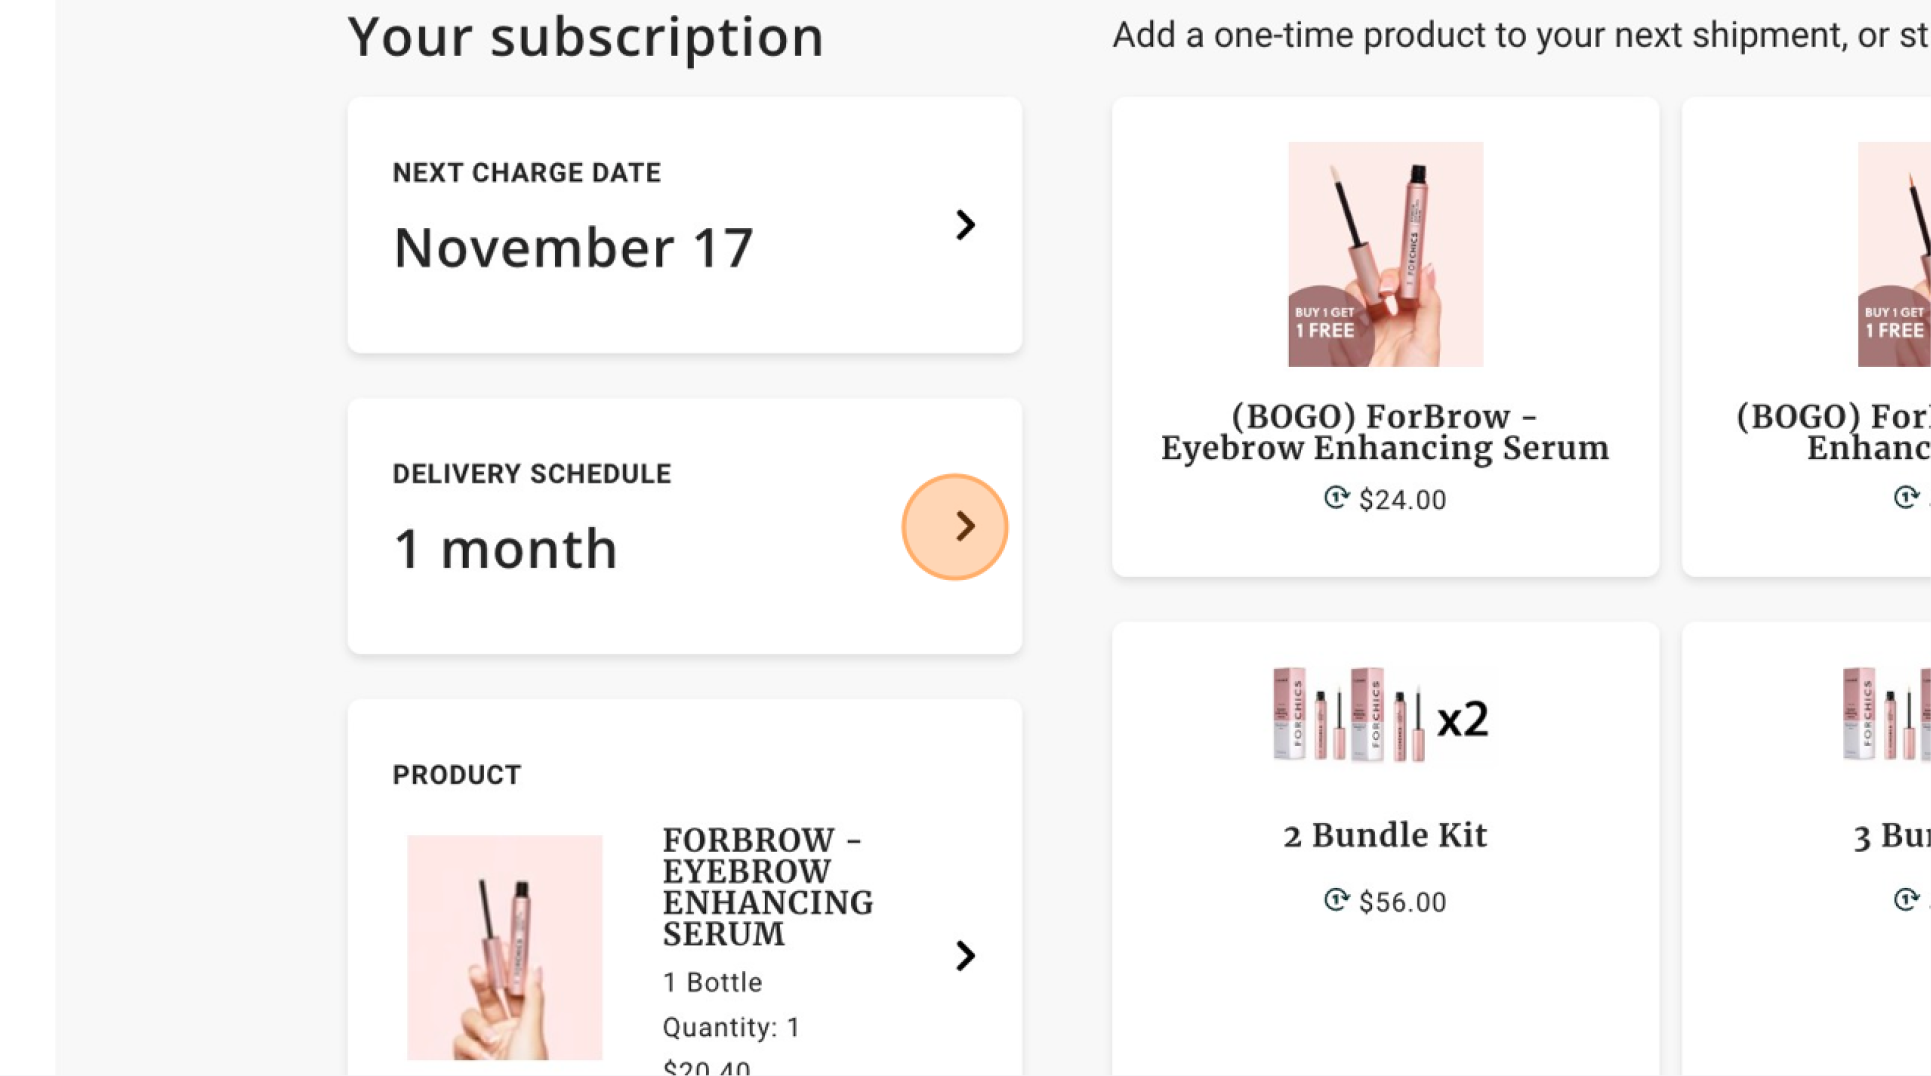Select 2 Bundle Kit product image
Screen dimensions: 1931x1076
1381,715
